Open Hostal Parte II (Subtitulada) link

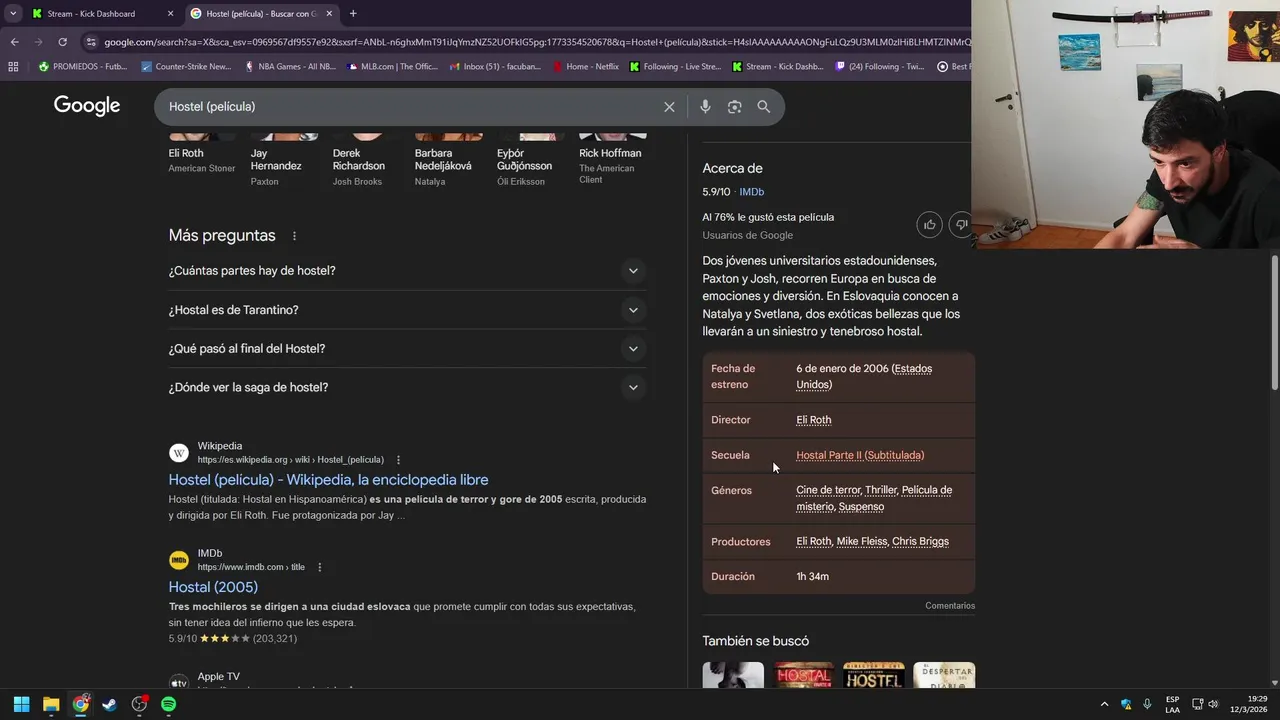[x=860, y=455]
